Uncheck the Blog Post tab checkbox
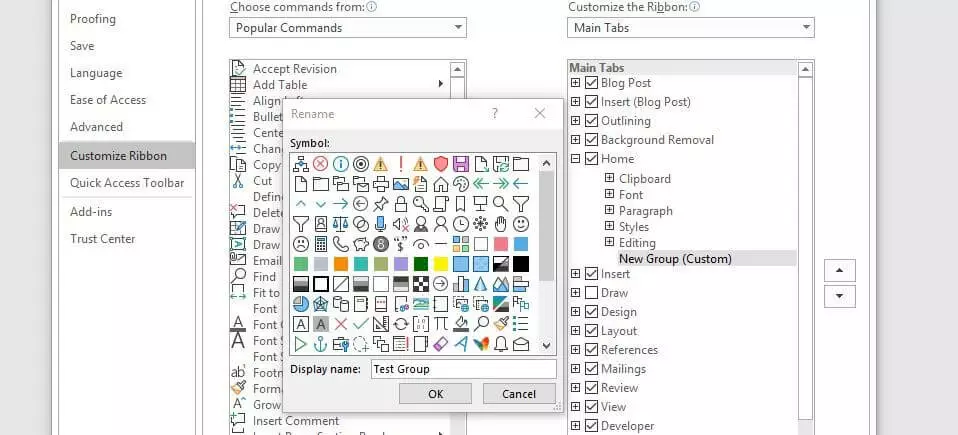The width and height of the screenshot is (958, 435). pyautogui.click(x=591, y=83)
